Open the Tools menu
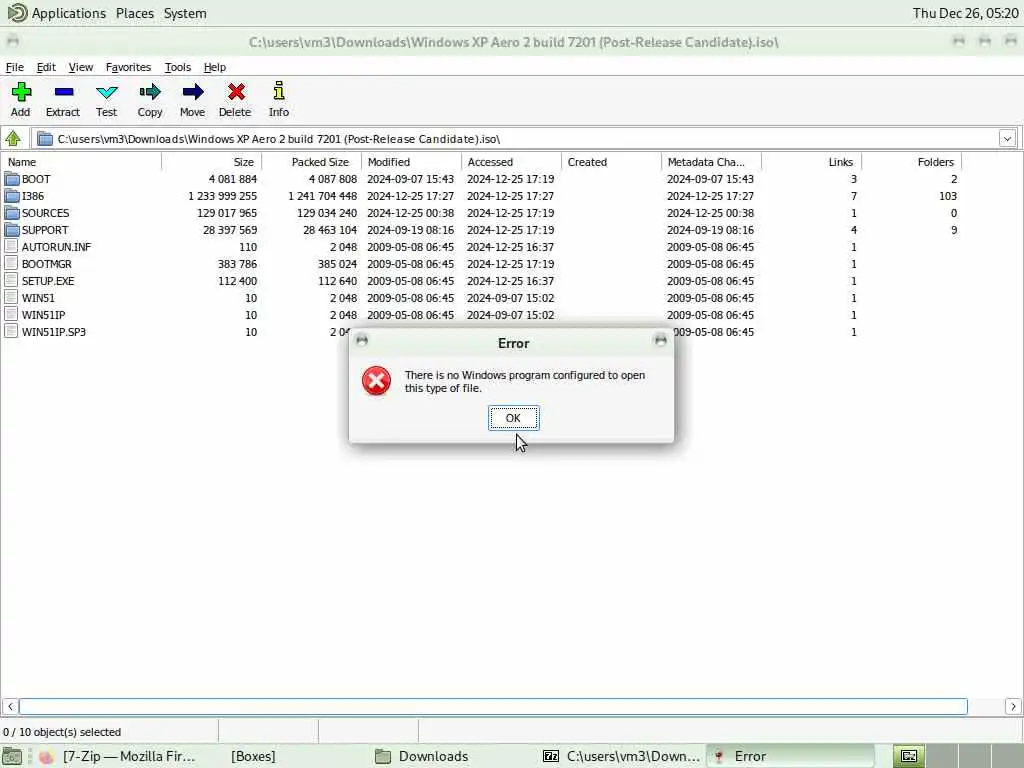Viewport: 1024px width, 768px height. pyautogui.click(x=178, y=67)
